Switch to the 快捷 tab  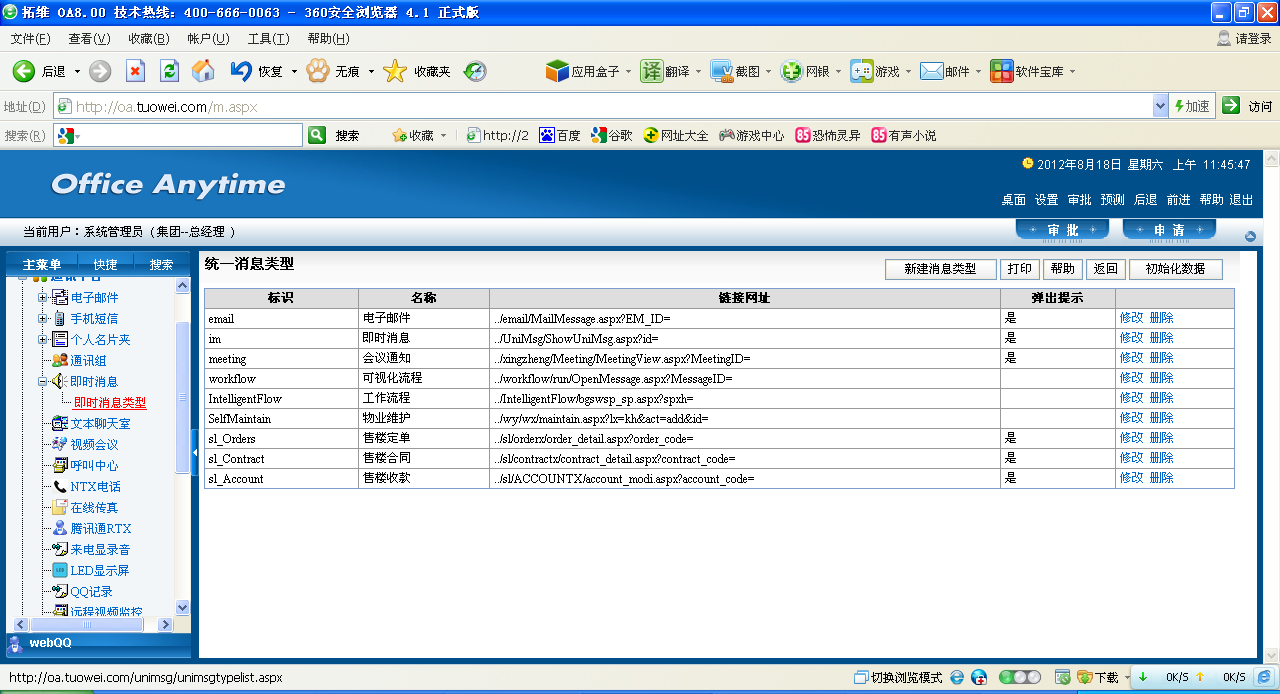point(105,264)
